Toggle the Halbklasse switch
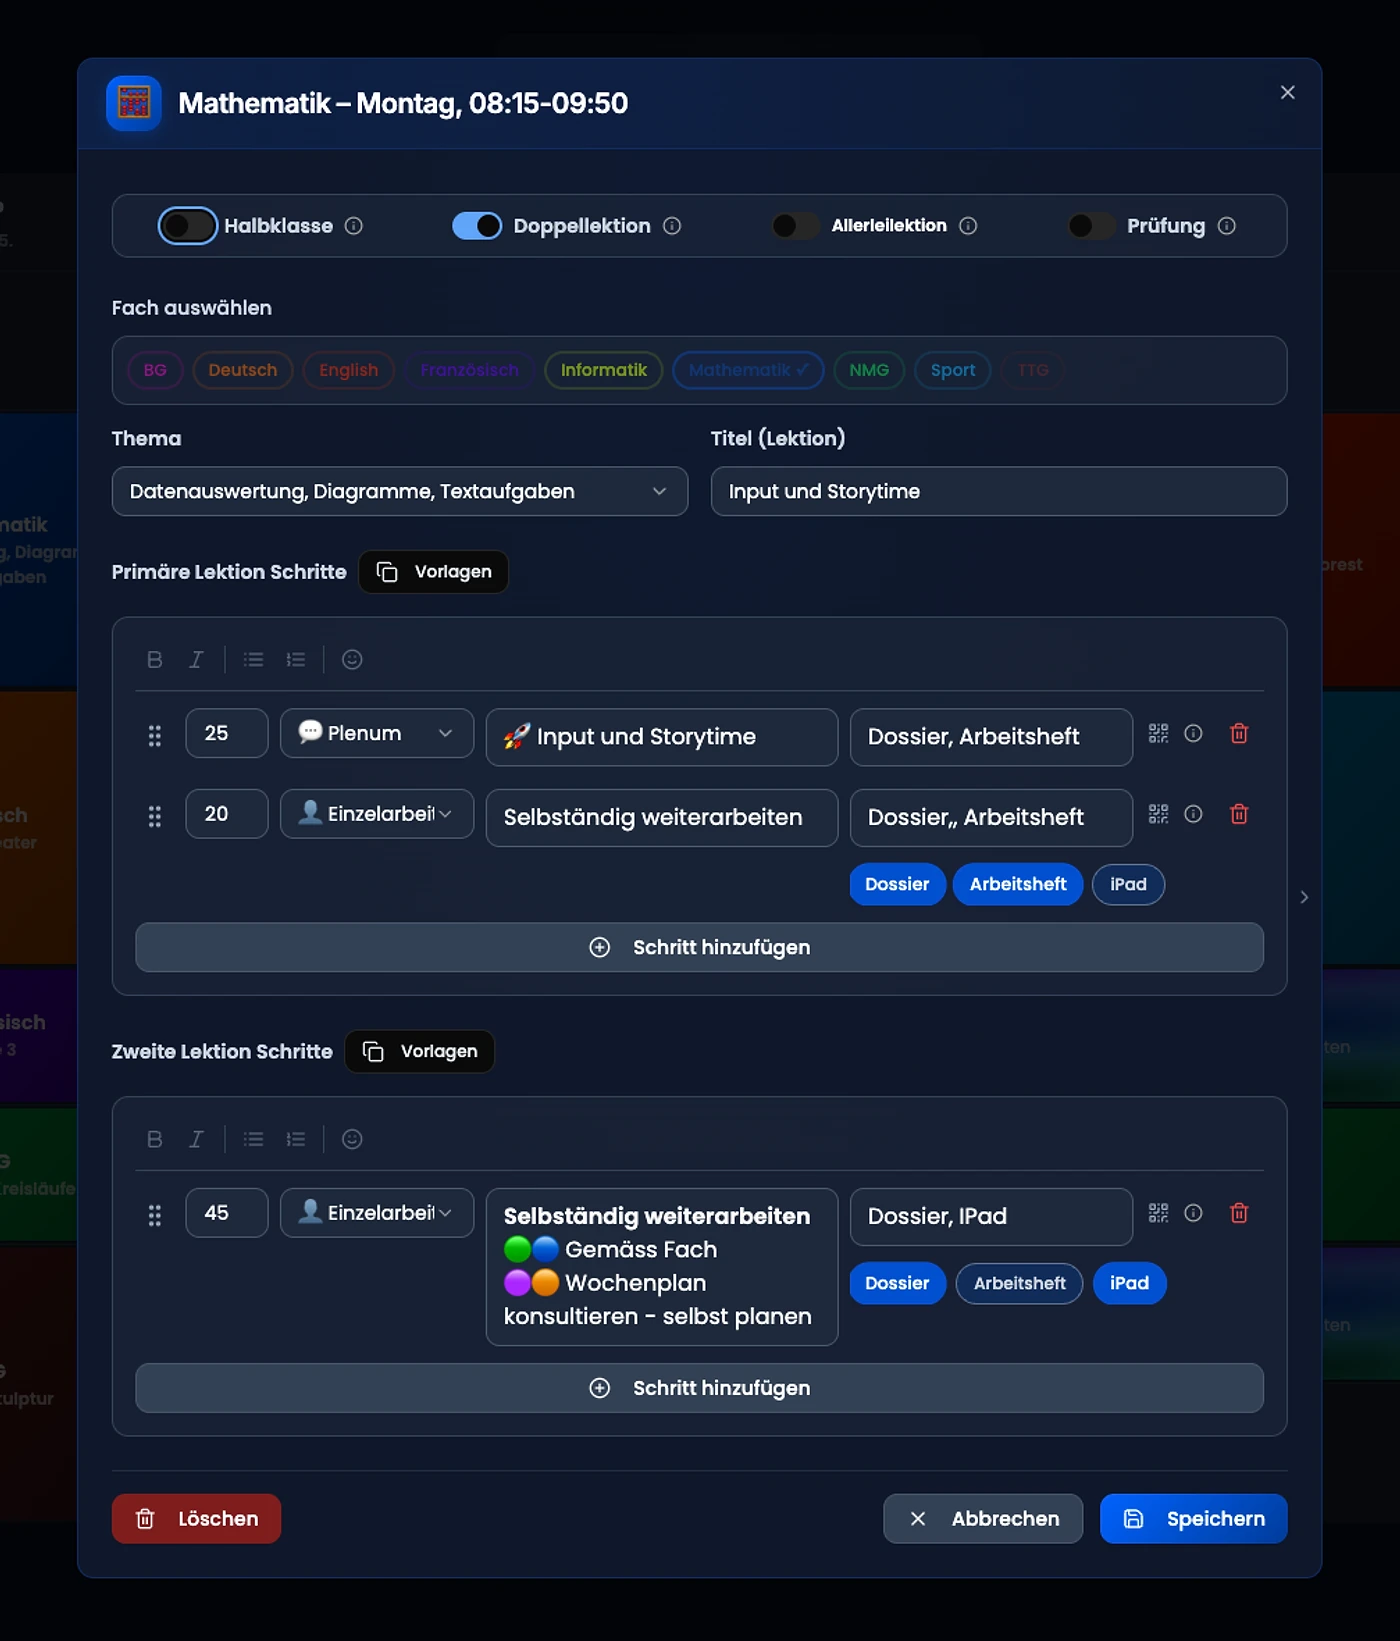The width and height of the screenshot is (1400, 1641). pyautogui.click(x=188, y=226)
